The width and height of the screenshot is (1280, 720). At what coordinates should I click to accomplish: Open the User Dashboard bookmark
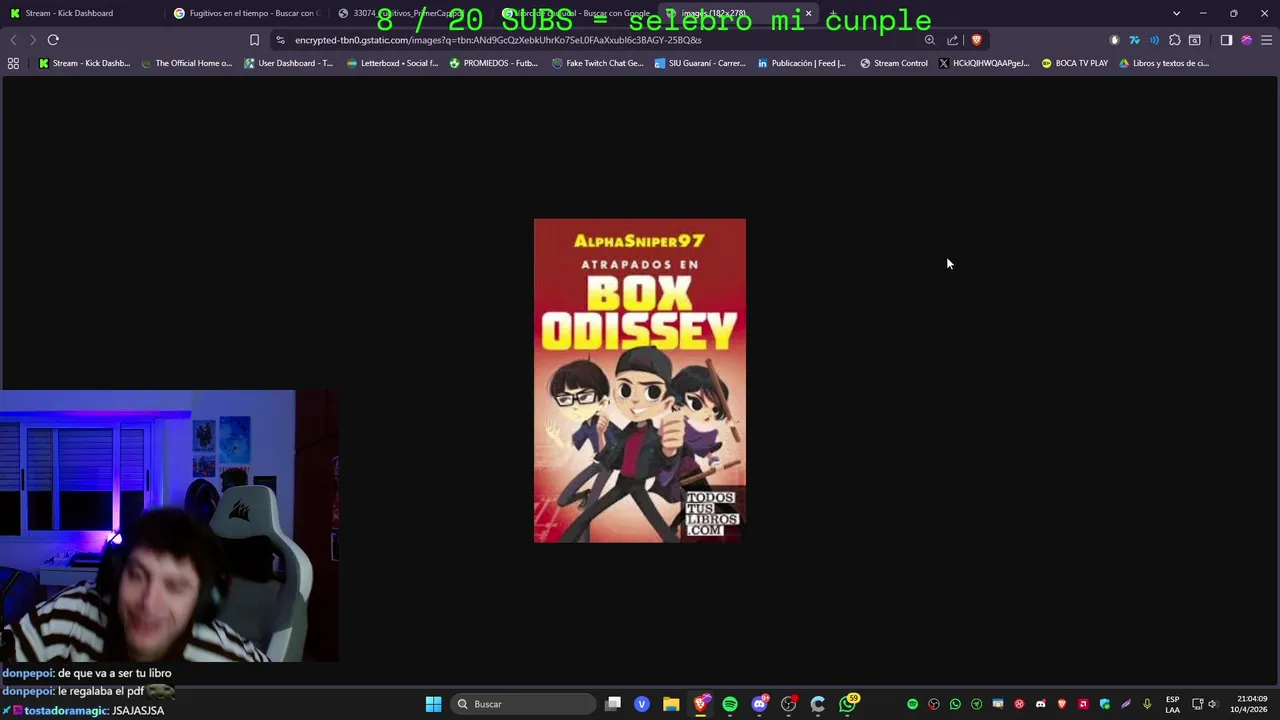pyautogui.click(x=288, y=63)
